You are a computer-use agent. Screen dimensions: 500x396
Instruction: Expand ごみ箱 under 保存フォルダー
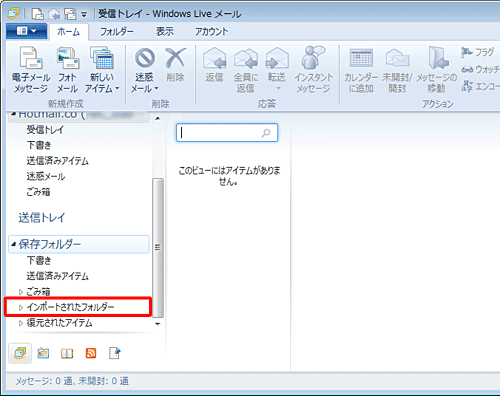point(21,292)
